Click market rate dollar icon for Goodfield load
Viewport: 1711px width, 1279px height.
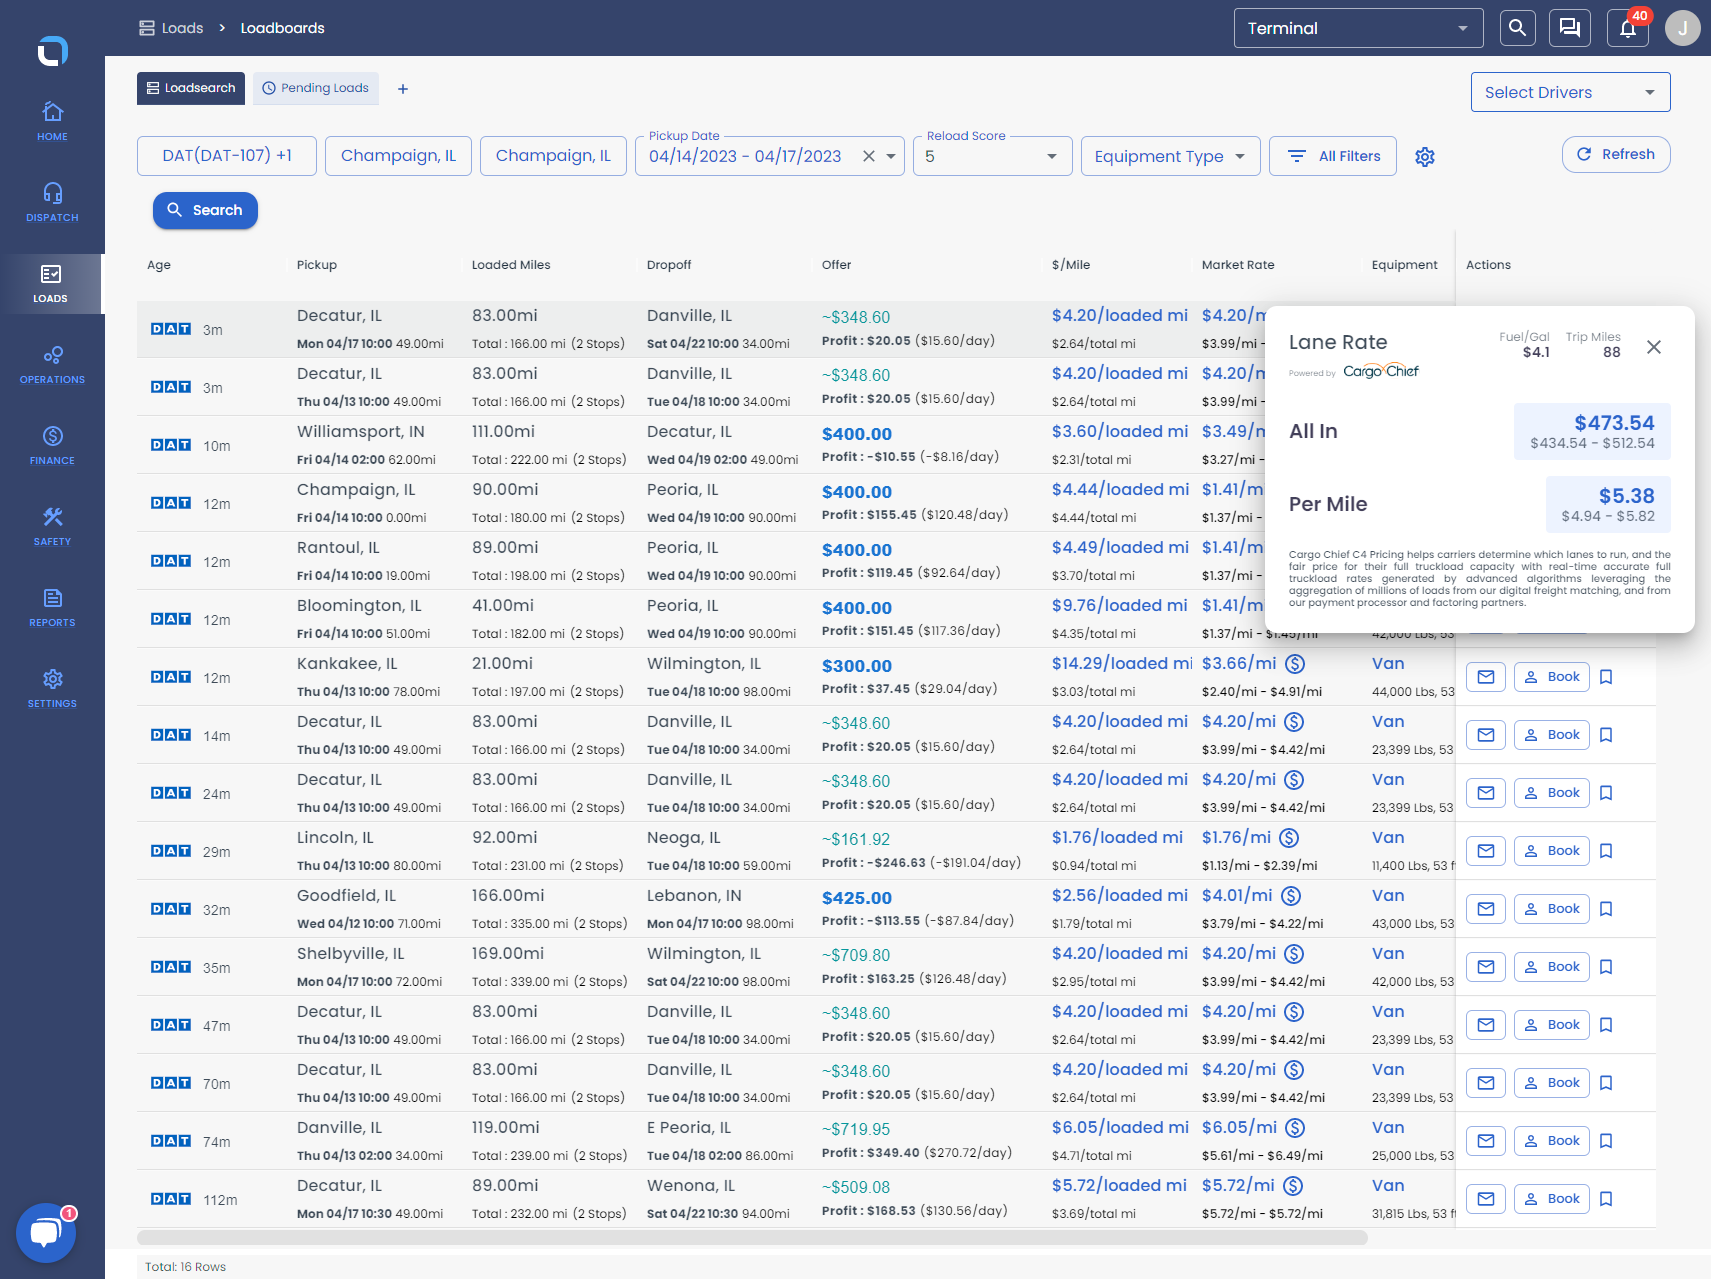coord(1291,896)
